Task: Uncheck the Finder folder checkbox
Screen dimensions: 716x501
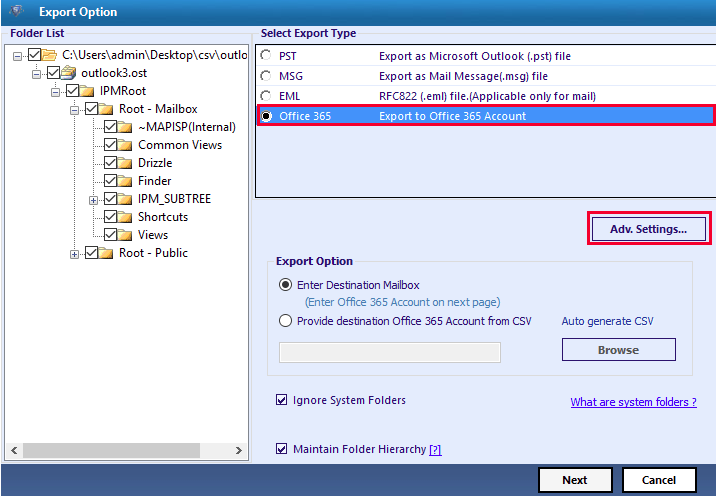Action: click(x=110, y=180)
